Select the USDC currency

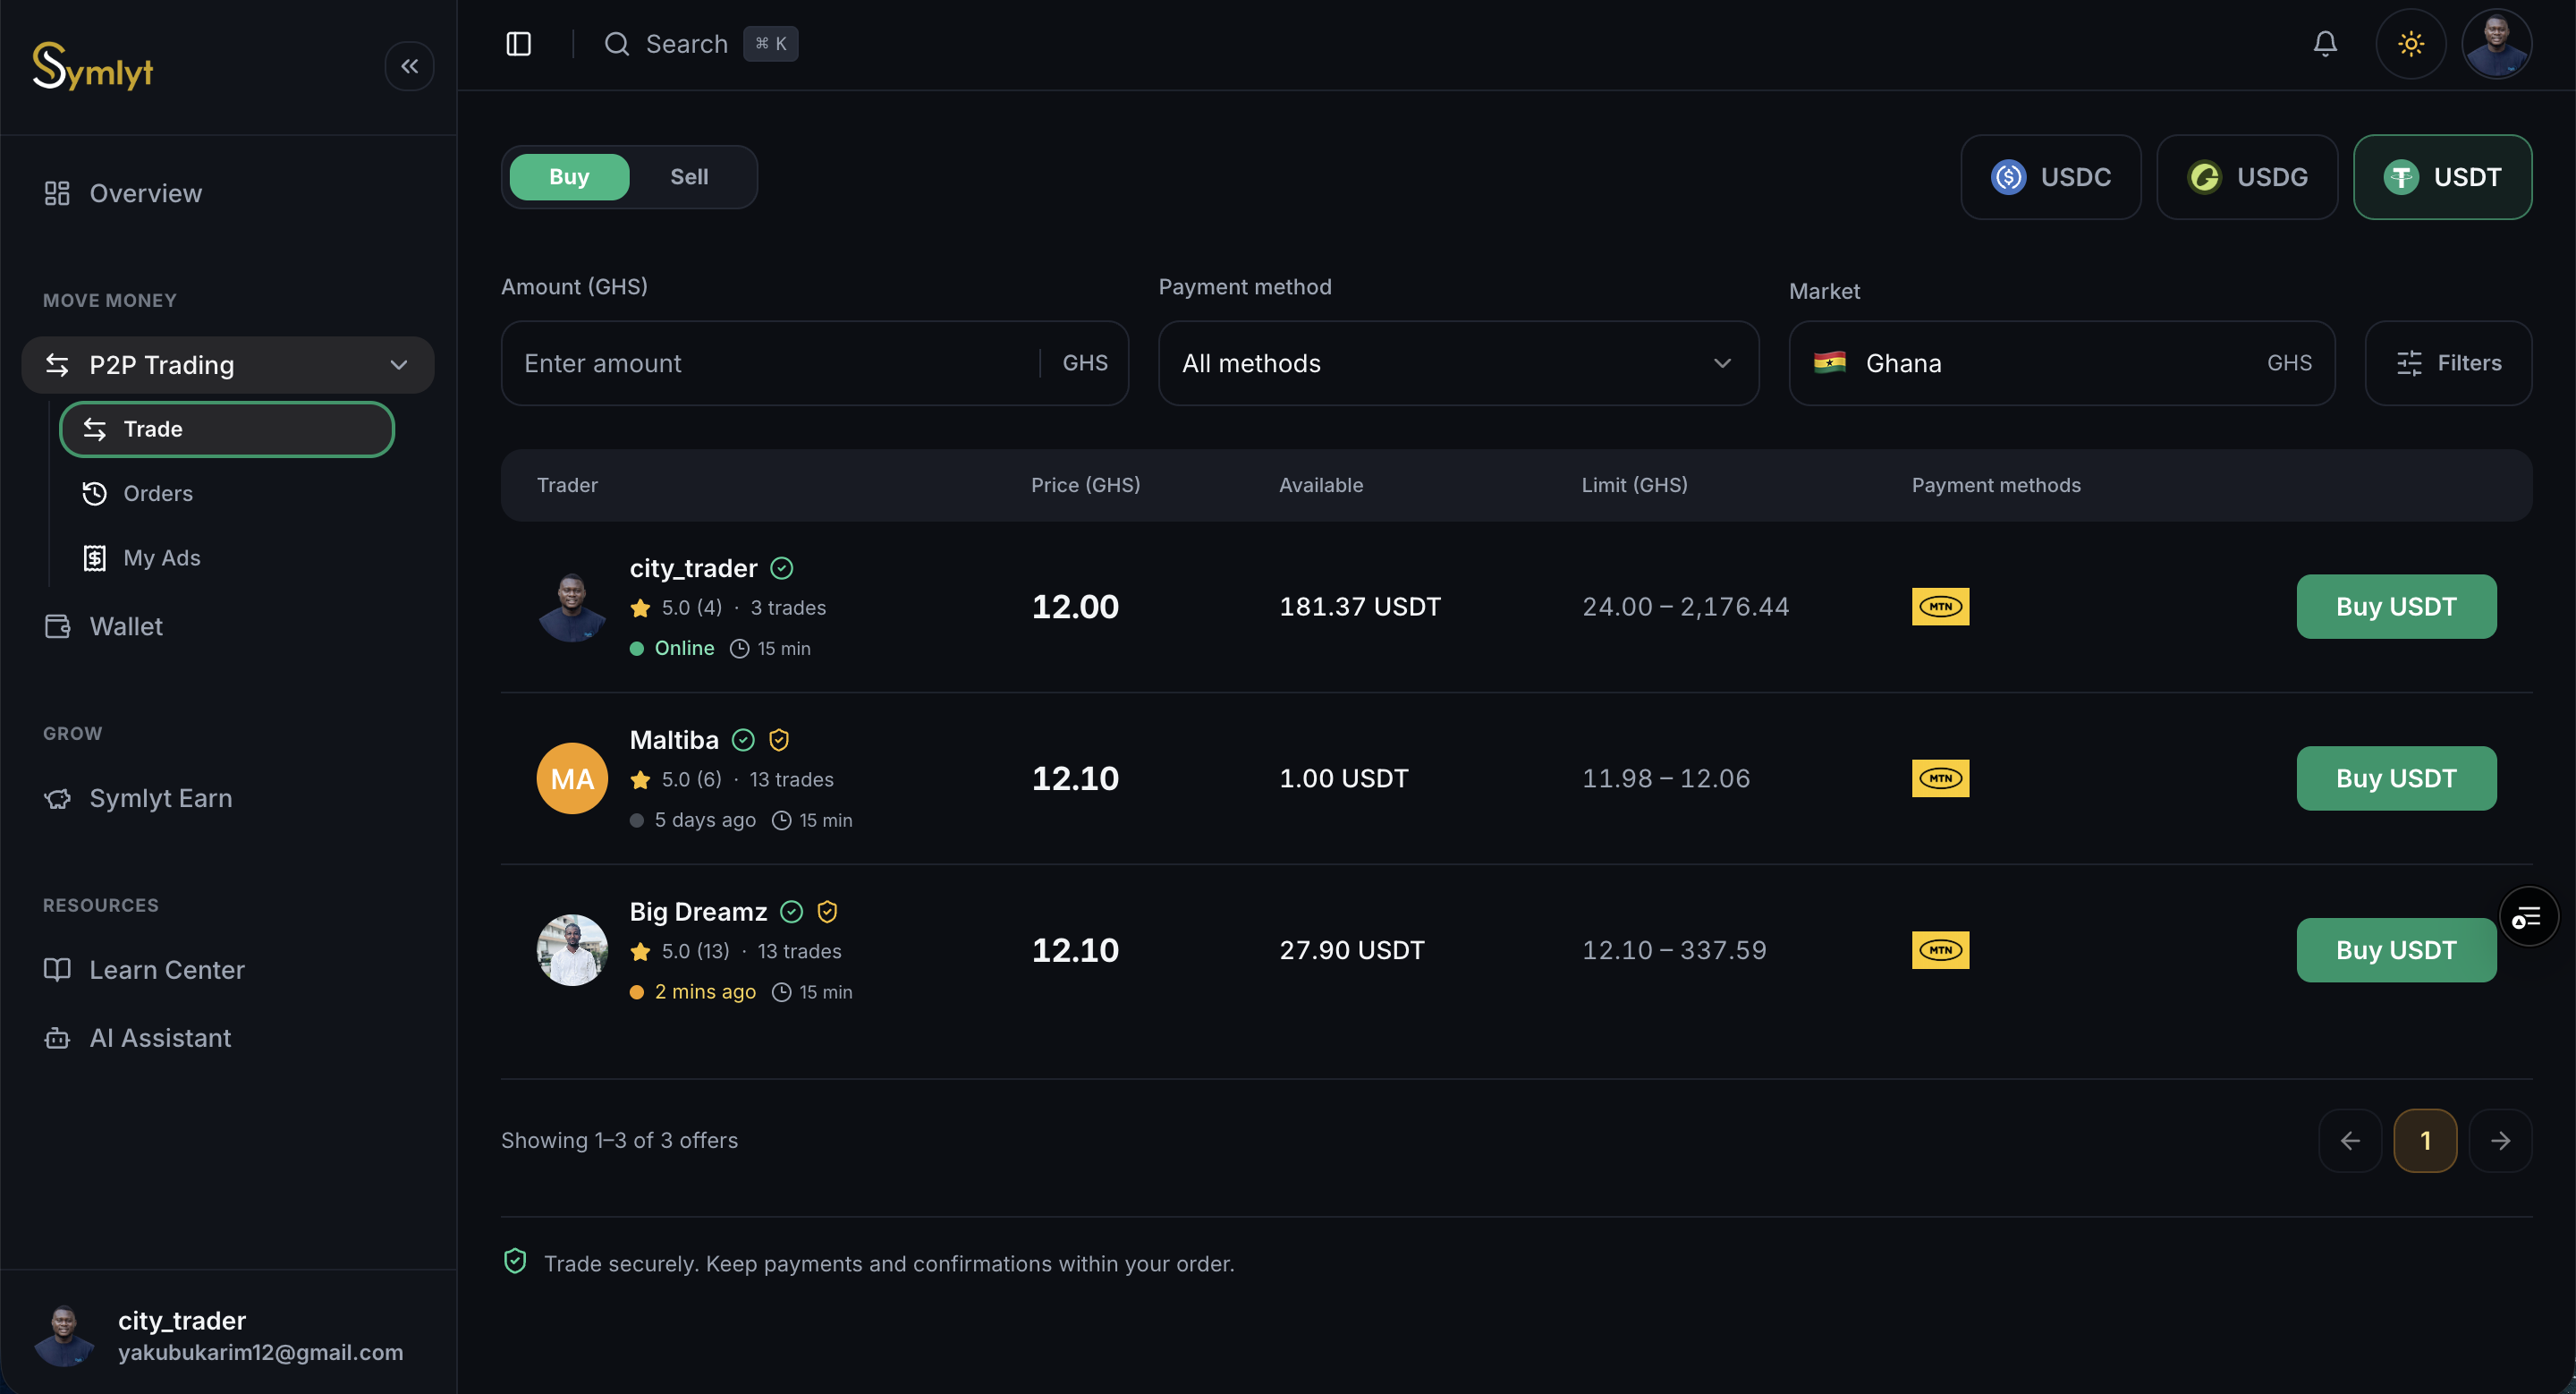click(2050, 177)
